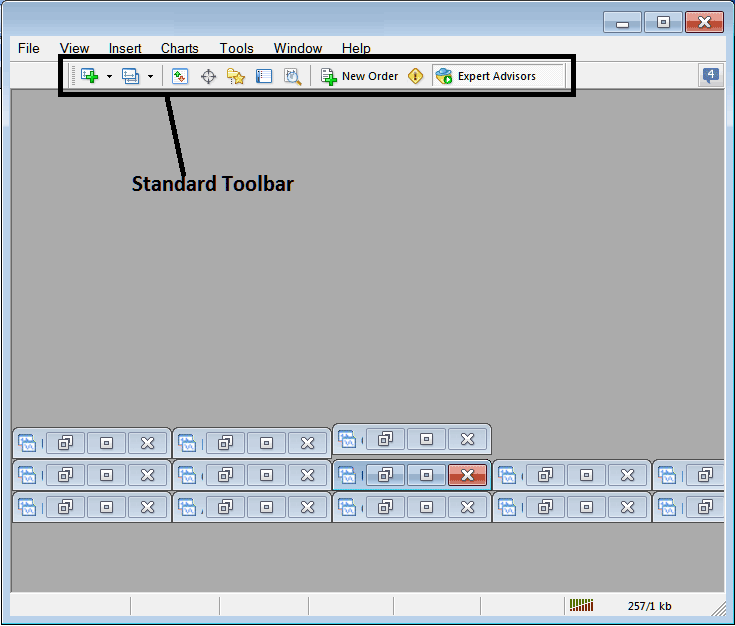
Task: Launch MetaEditor via yellow diamond icon
Action: [415, 76]
